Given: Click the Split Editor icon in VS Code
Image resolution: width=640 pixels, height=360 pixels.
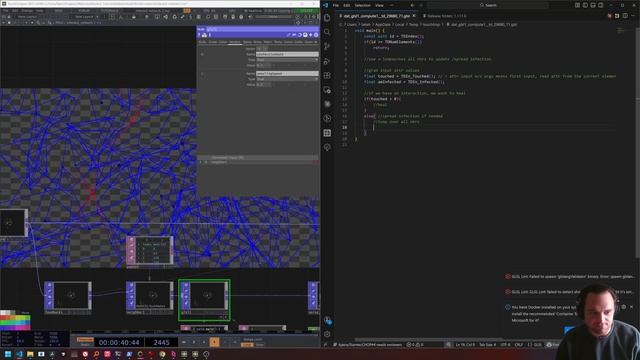Looking at the screenshot, I should click(625, 16).
